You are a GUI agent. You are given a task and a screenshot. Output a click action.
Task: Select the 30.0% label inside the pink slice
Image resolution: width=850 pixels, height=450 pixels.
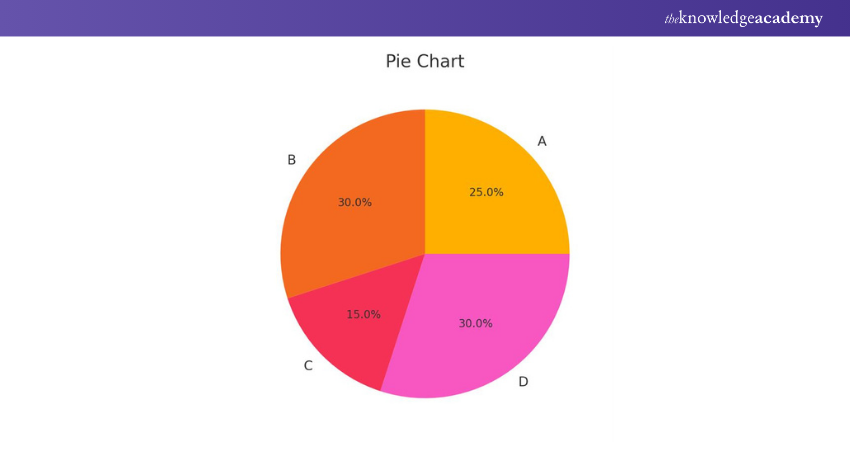[x=476, y=323]
